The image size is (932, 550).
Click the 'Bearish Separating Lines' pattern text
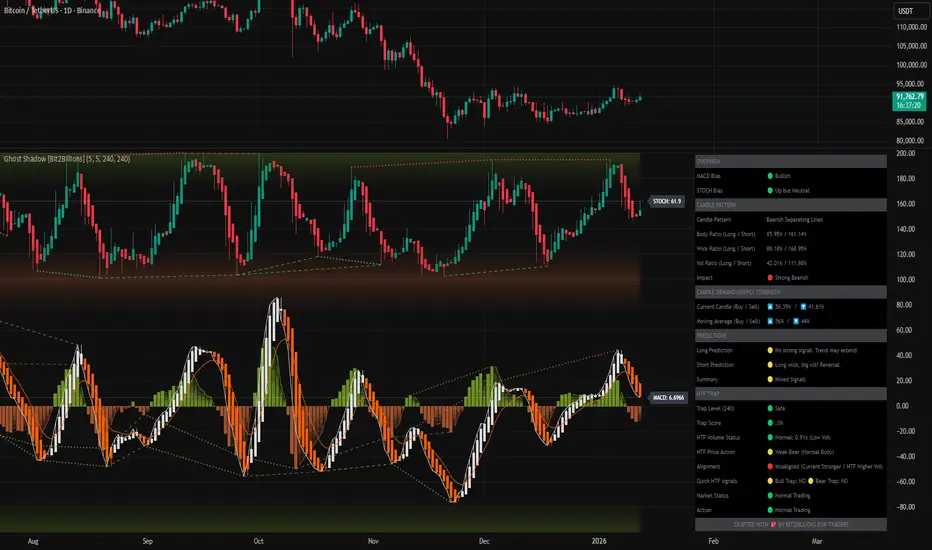click(794, 219)
